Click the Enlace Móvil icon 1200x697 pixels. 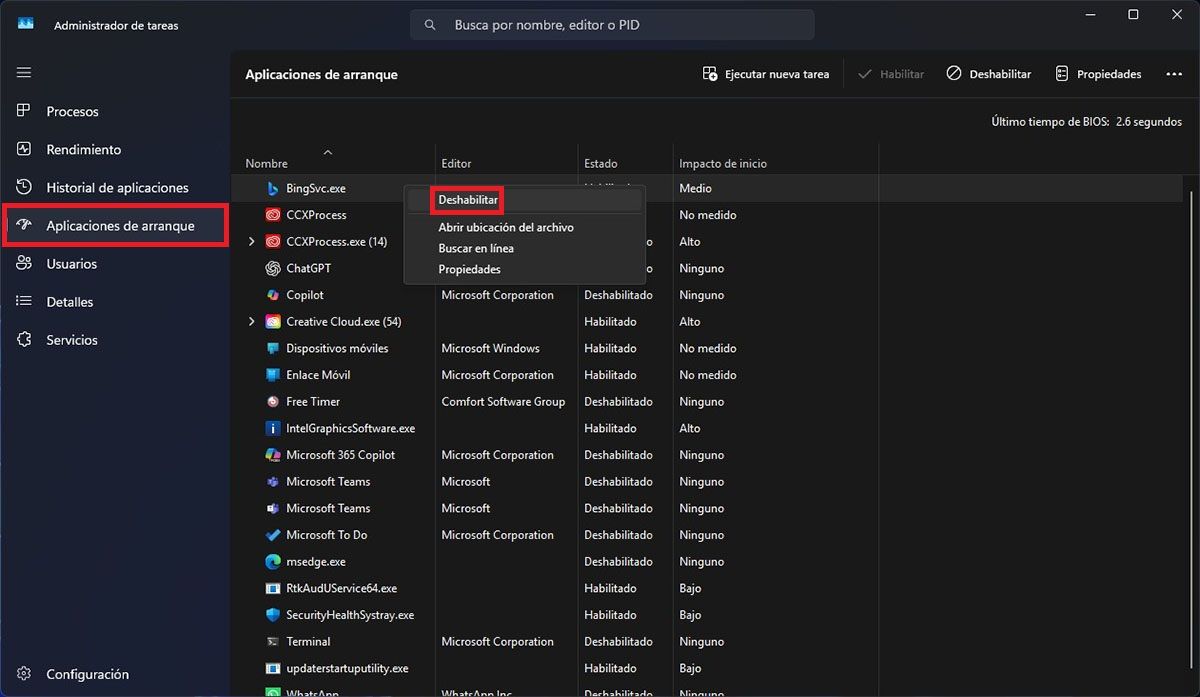point(273,375)
